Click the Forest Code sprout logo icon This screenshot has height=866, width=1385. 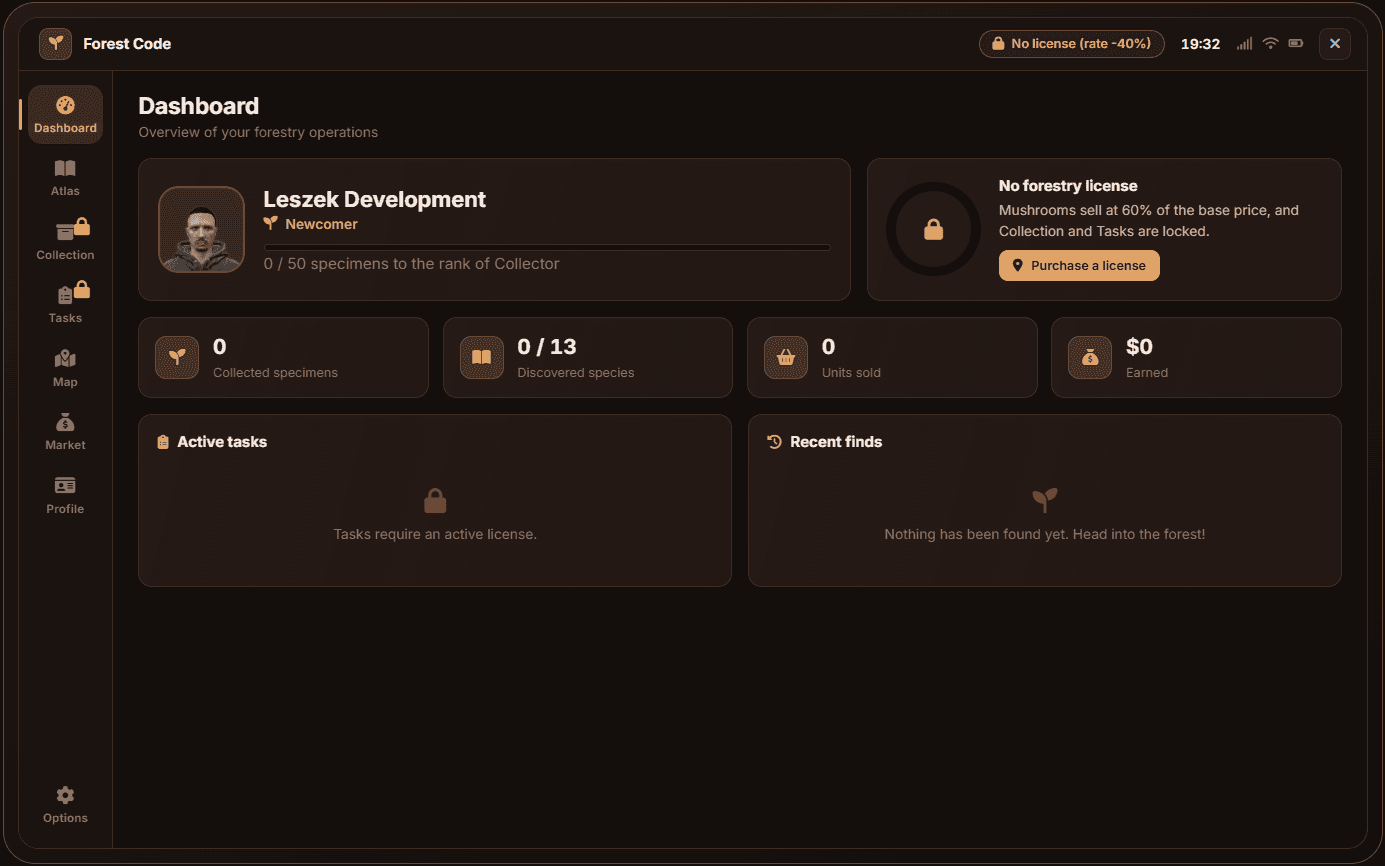pos(56,44)
